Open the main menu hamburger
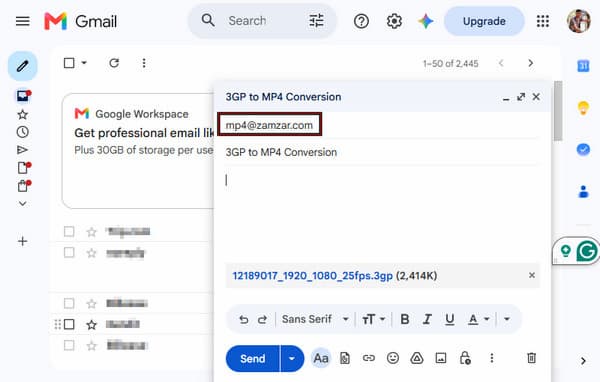600x382 pixels. point(23,21)
